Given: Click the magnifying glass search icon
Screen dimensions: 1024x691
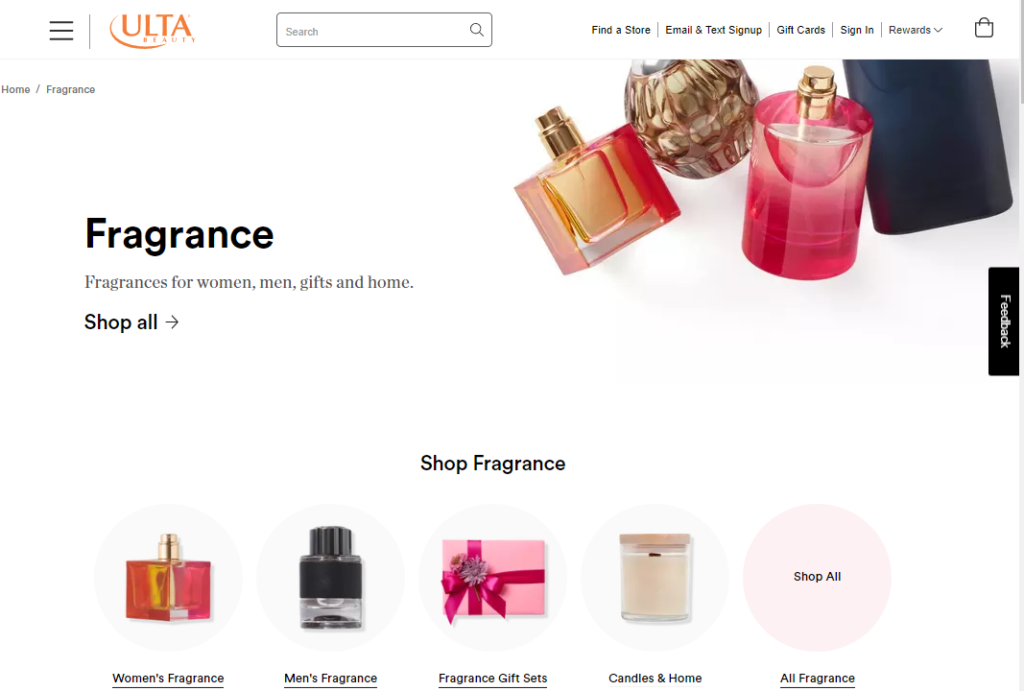Looking at the screenshot, I should point(477,30).
